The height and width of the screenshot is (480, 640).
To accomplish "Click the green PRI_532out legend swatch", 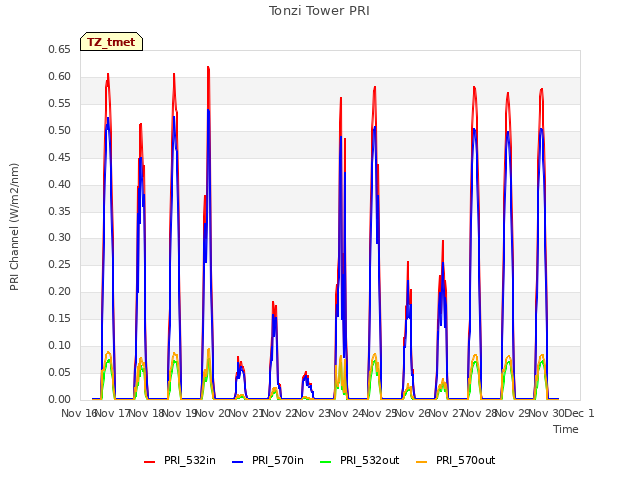I will 326,462.
